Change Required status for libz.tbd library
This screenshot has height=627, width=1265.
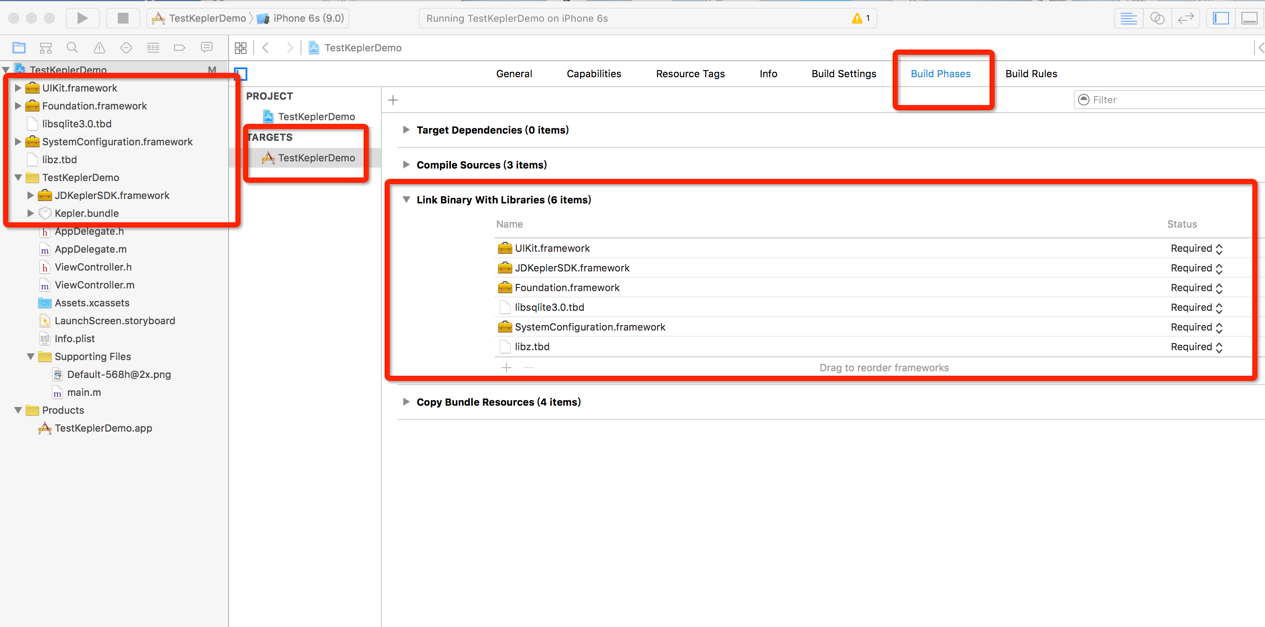click(1197, 347)
